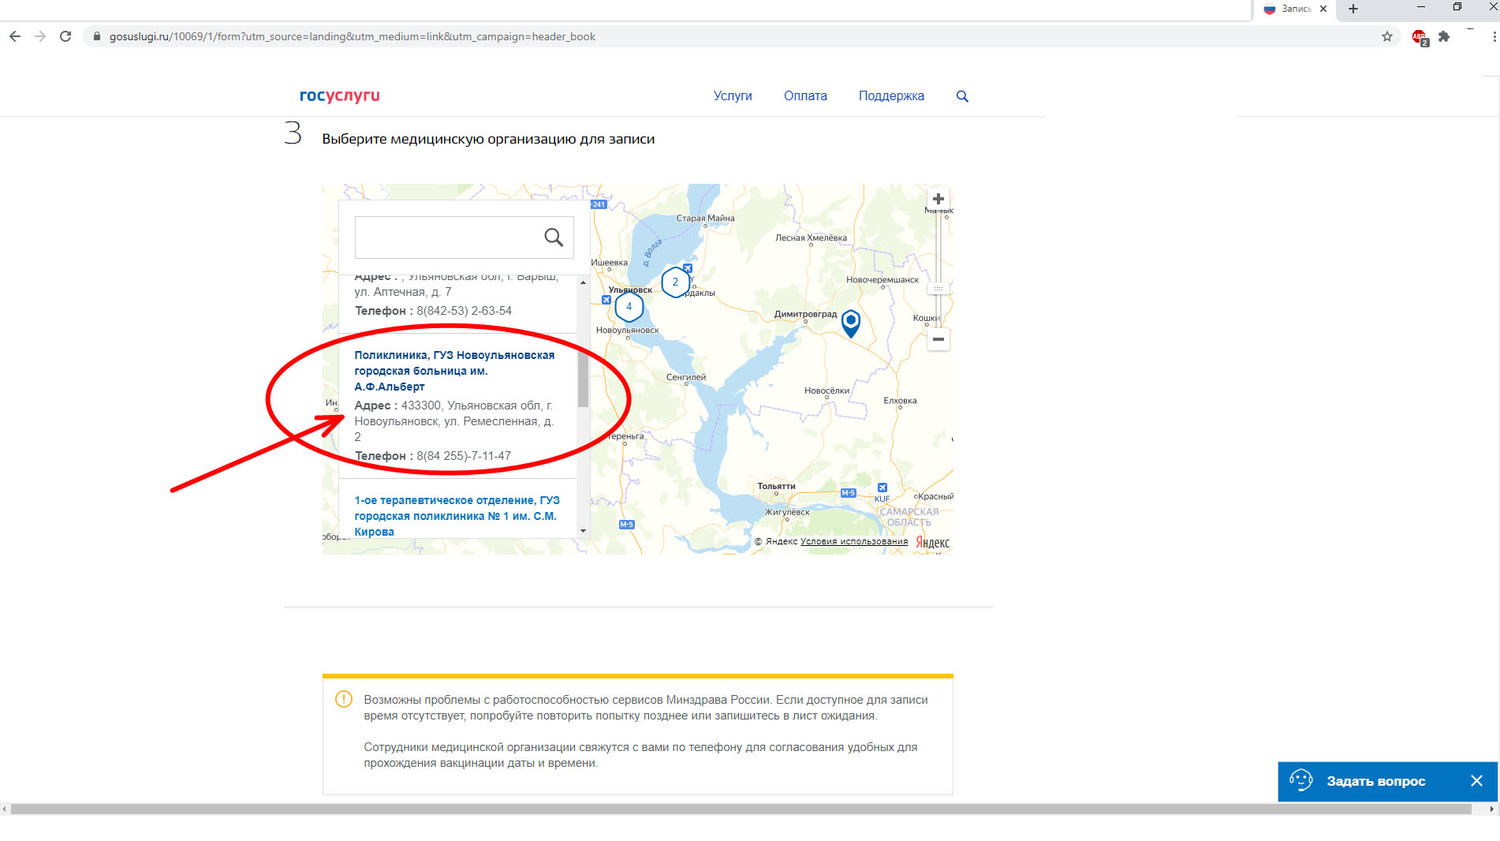Screen dimensions: 1500x841
Task: Click the magnifier in organization search box
Action: pos(553,237)
